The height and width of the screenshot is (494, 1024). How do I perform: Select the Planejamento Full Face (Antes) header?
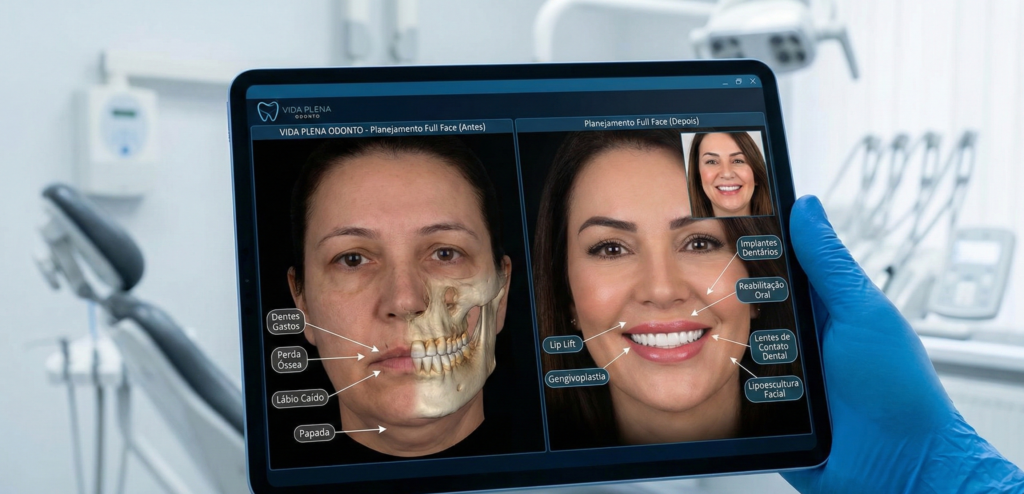point(382,131)
